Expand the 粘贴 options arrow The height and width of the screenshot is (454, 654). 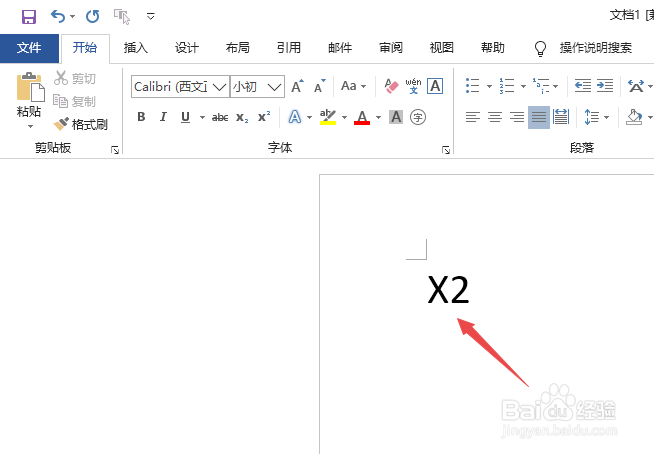point(30,126)
